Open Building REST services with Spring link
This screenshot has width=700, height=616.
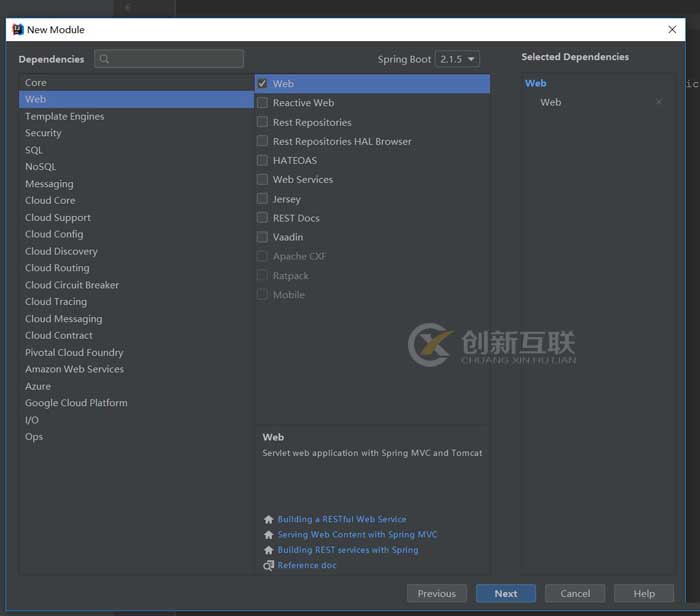[x=348, y=550]
